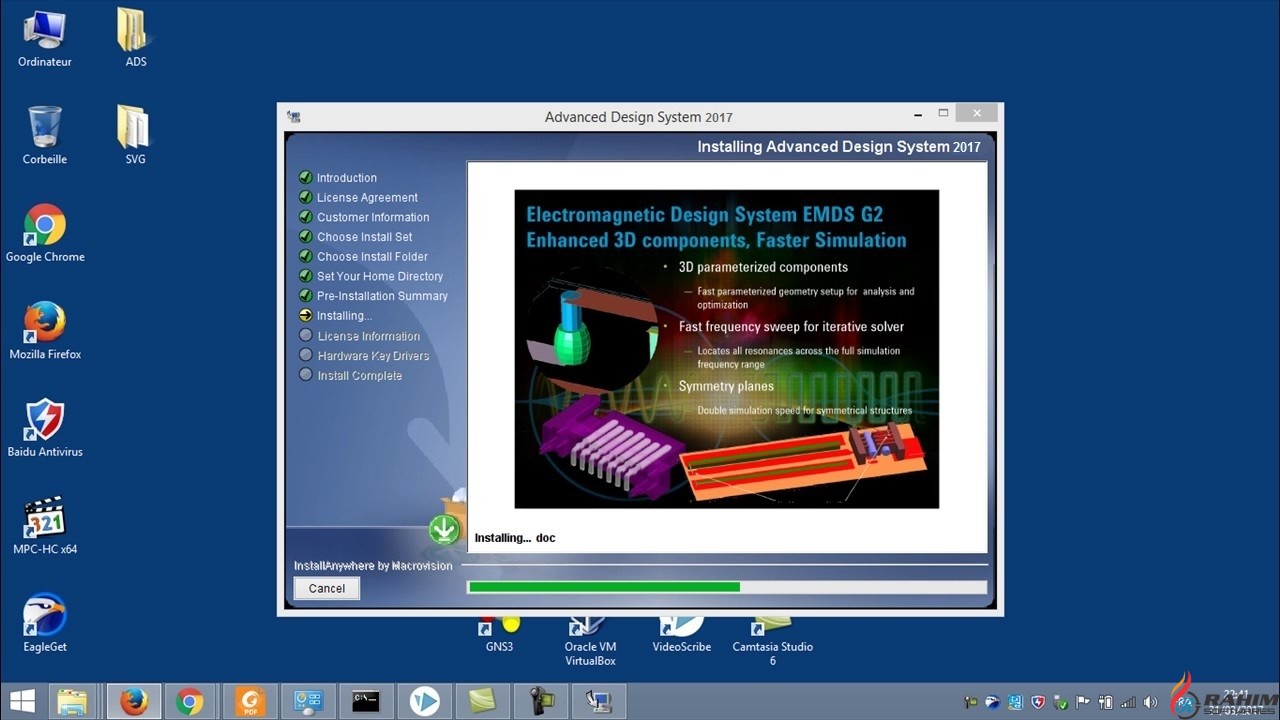Click the "Installing... doc" status text

[x=515, y=538]
